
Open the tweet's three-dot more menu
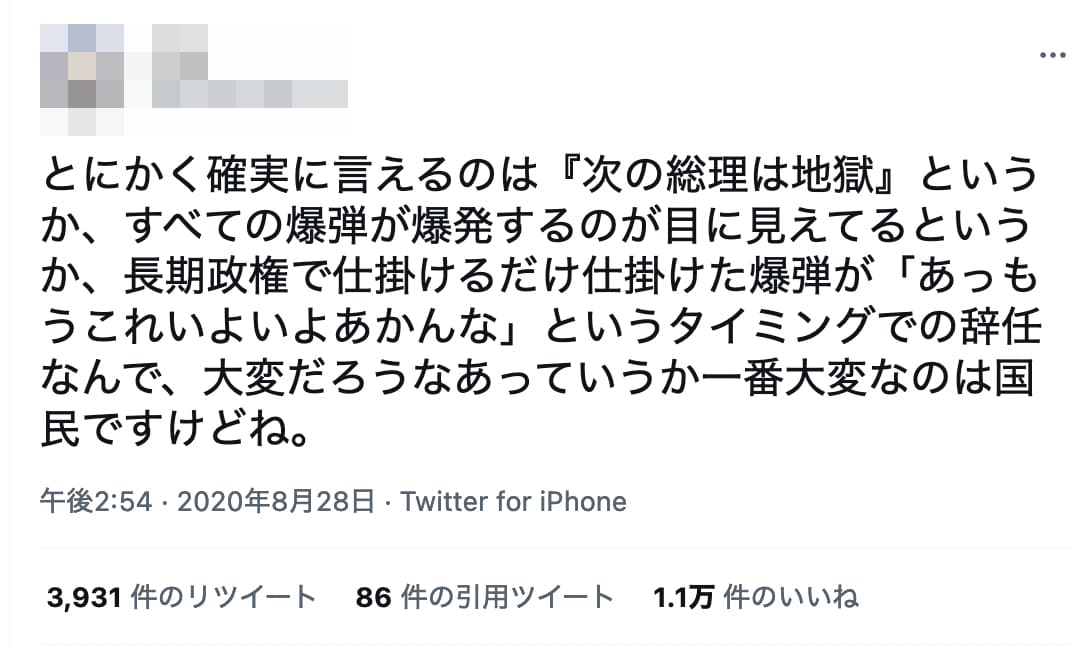(x=1052, y=56)
